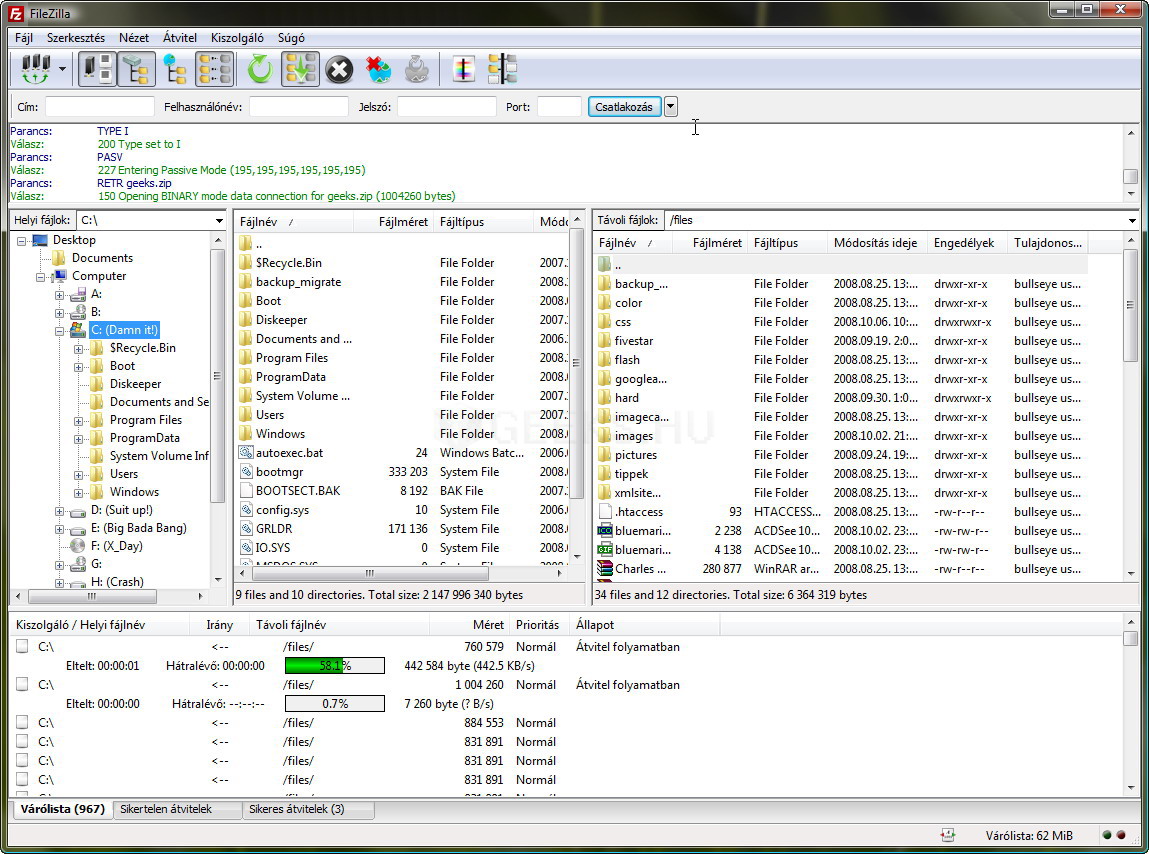Click into the Felhasználónév input field

tap(298, 107)
